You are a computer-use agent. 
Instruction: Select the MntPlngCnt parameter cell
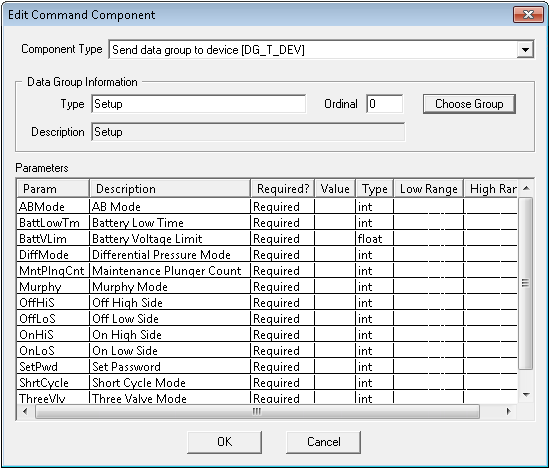pyautogui.click(x=53, y=270)
